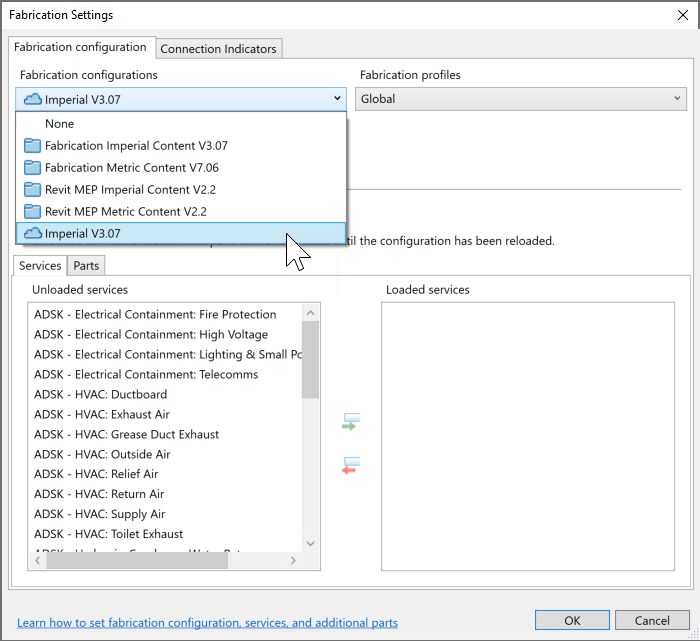Viewport: 700px width, 641px height.
Task: Open the learn how to set fabrication link
Action: (207, 622)
